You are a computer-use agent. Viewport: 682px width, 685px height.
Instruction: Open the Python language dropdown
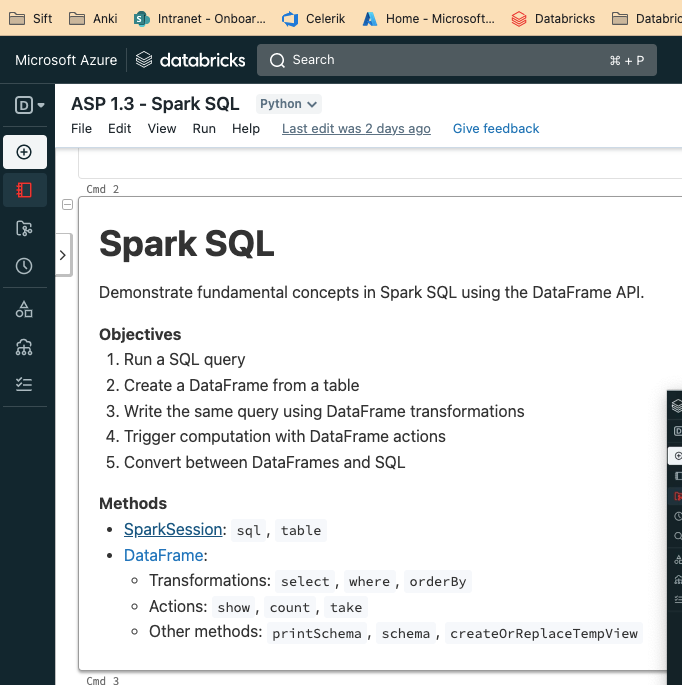(289, 104)
